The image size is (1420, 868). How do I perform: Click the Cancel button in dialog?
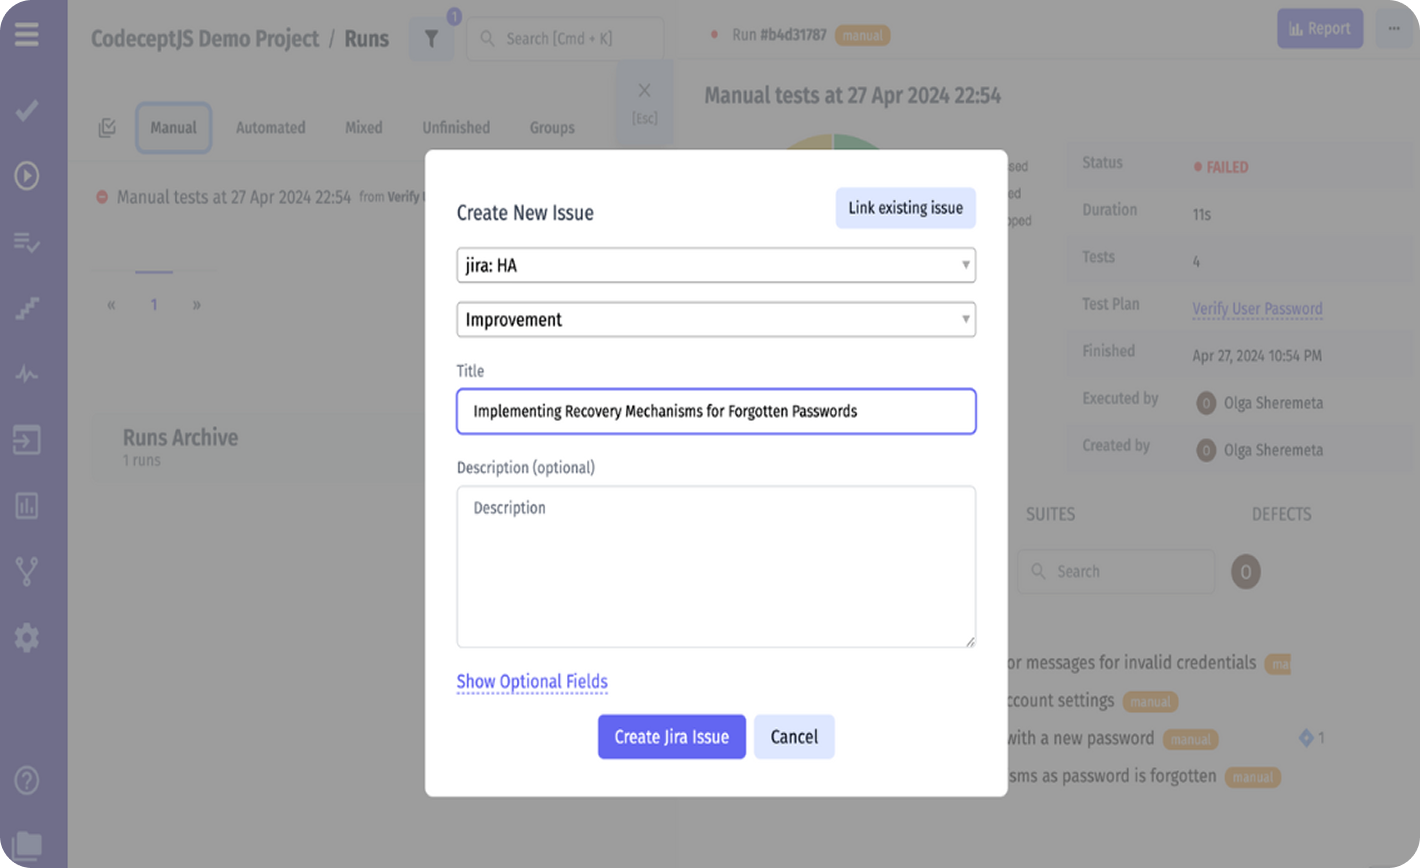794,737
